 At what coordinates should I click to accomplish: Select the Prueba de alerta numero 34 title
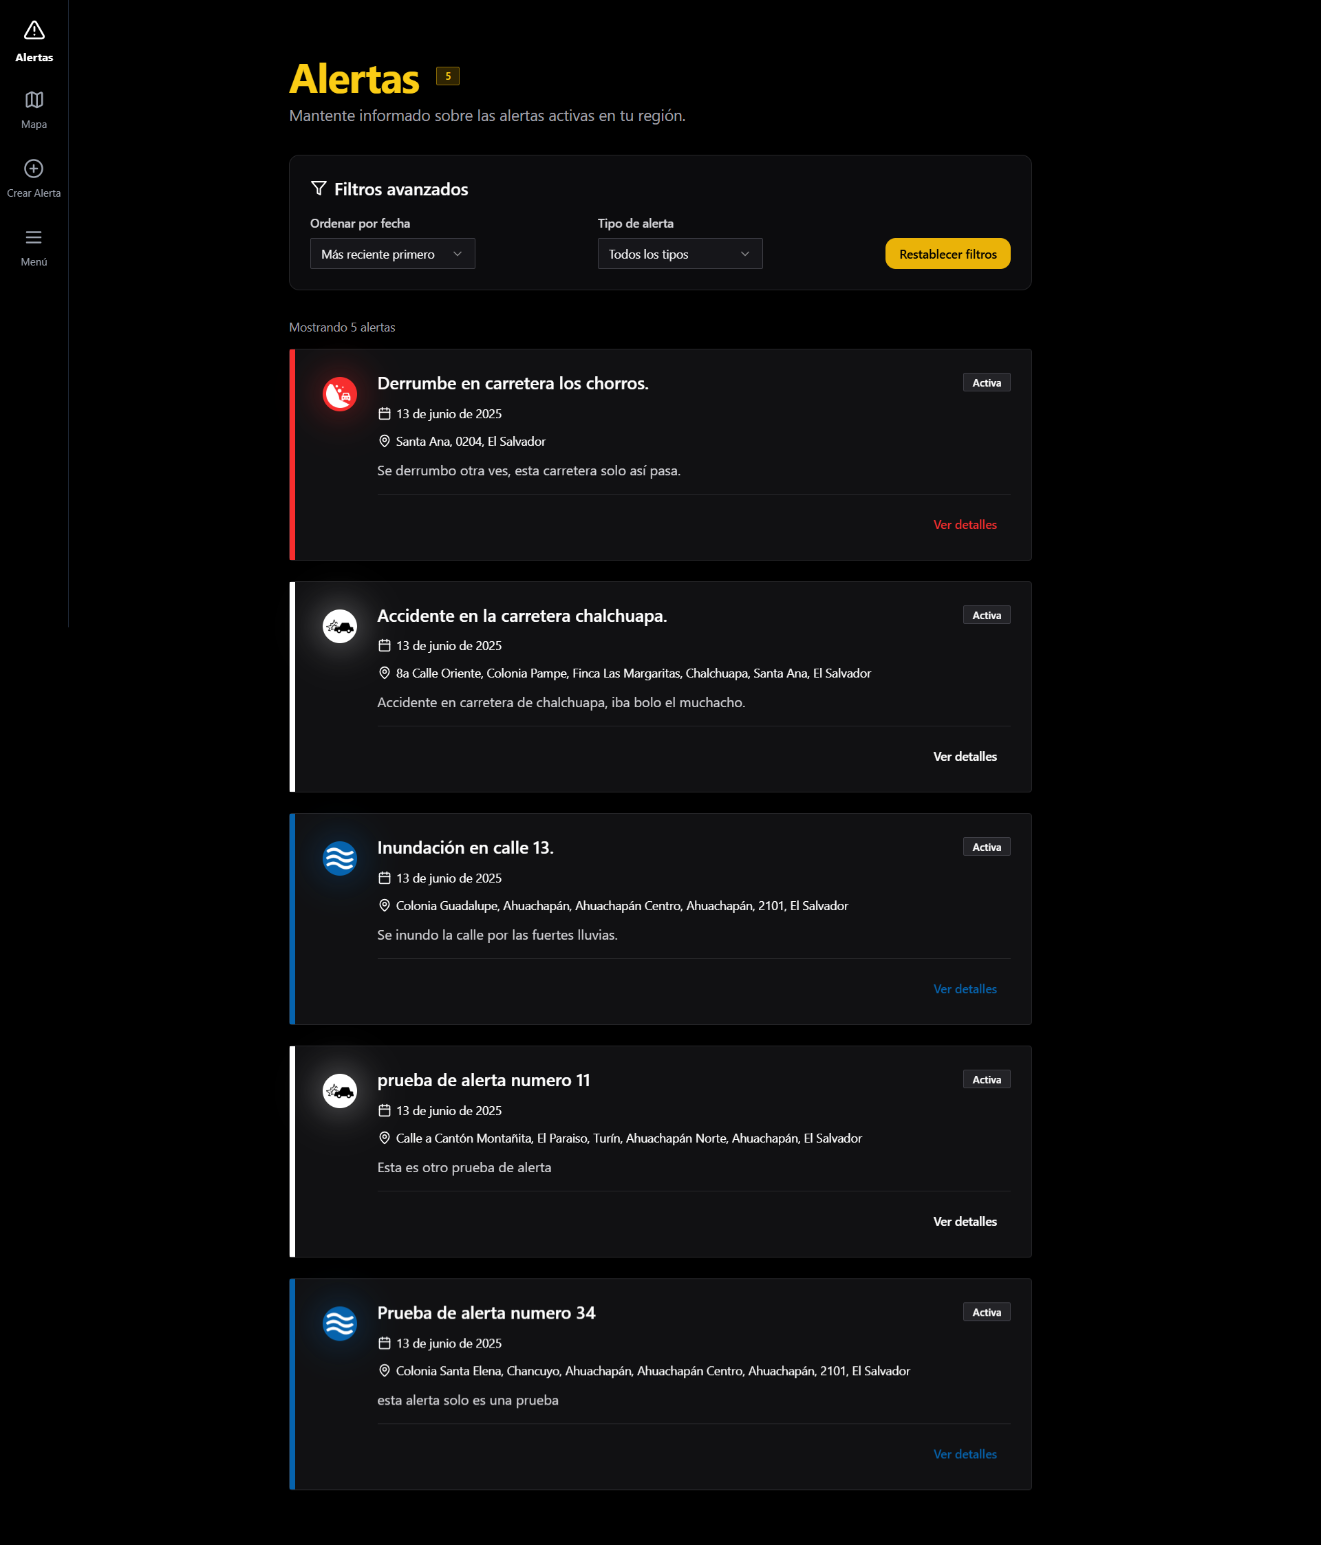point(486,1313)
